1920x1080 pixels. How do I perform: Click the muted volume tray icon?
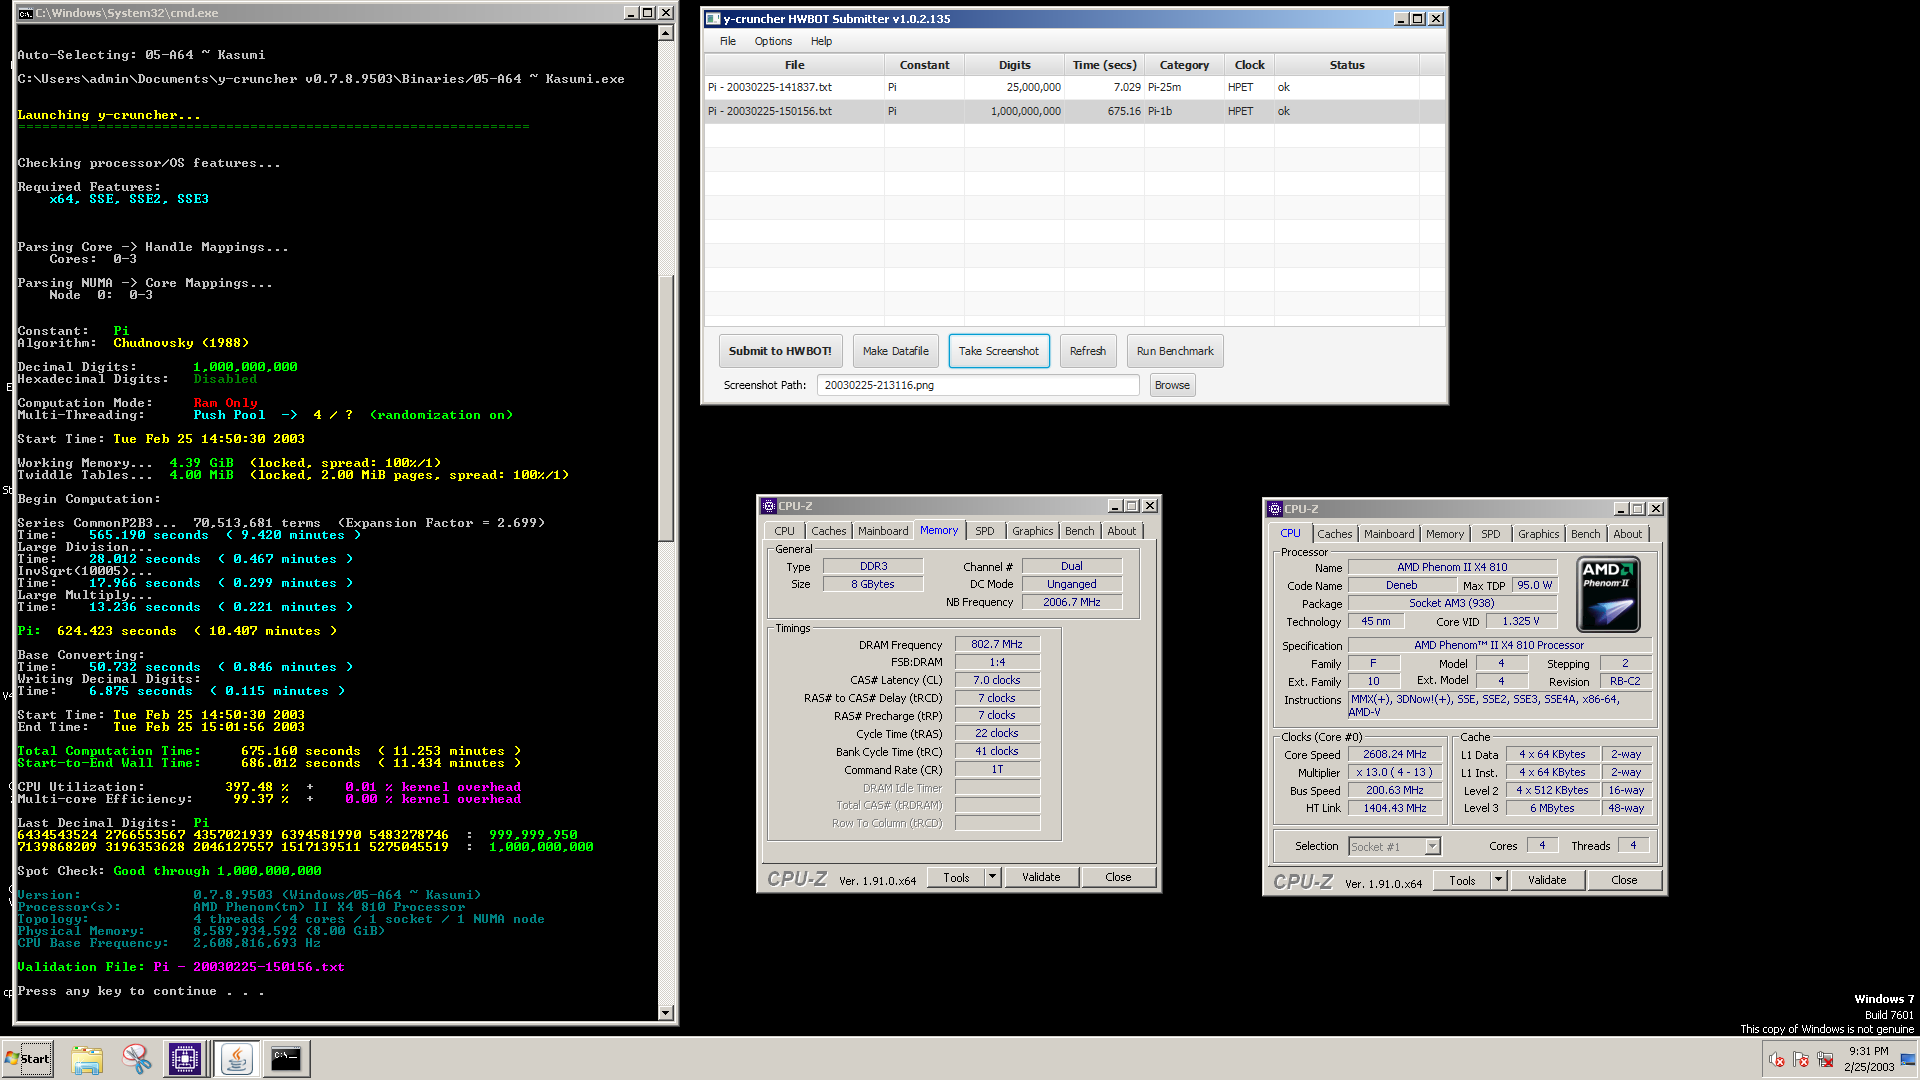tap(1777, 1059)
